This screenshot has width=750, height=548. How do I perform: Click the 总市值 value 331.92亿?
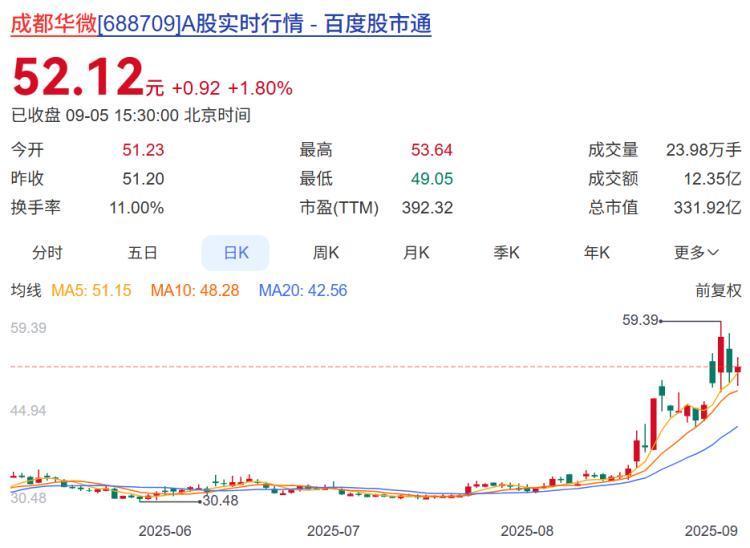point(707,208)
